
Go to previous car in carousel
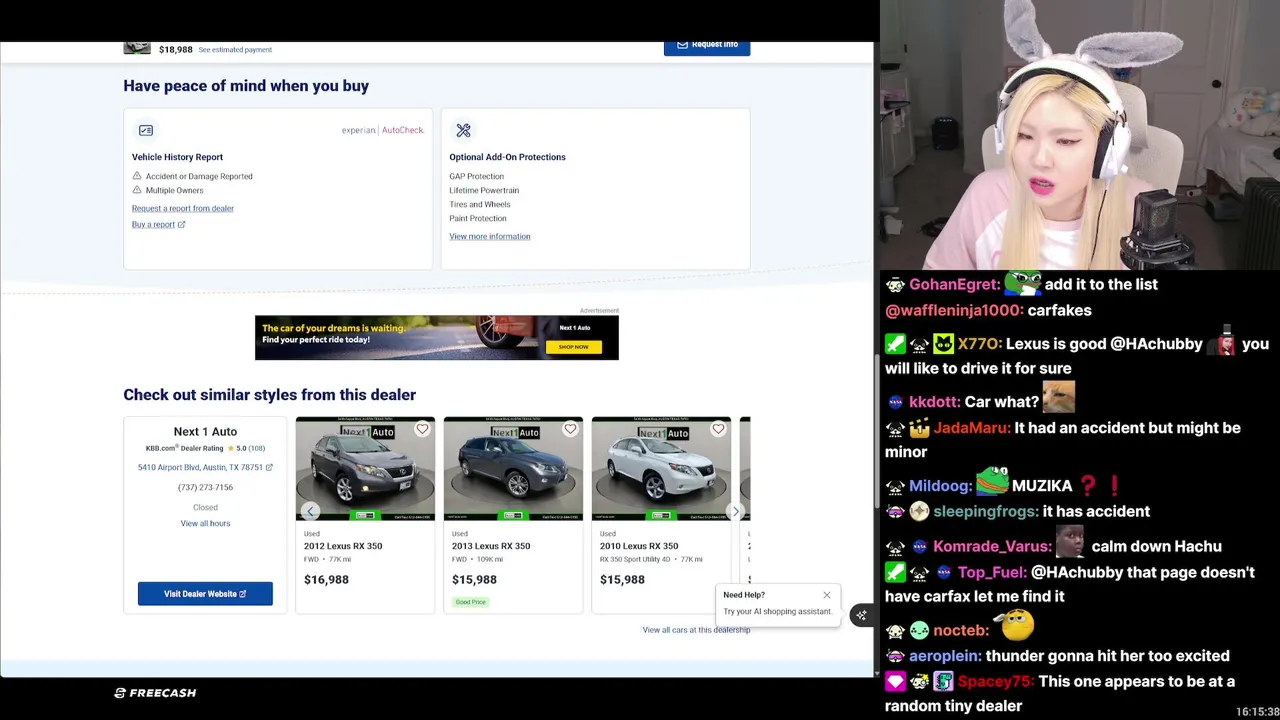pyautogui.click(x=310, y=511)
